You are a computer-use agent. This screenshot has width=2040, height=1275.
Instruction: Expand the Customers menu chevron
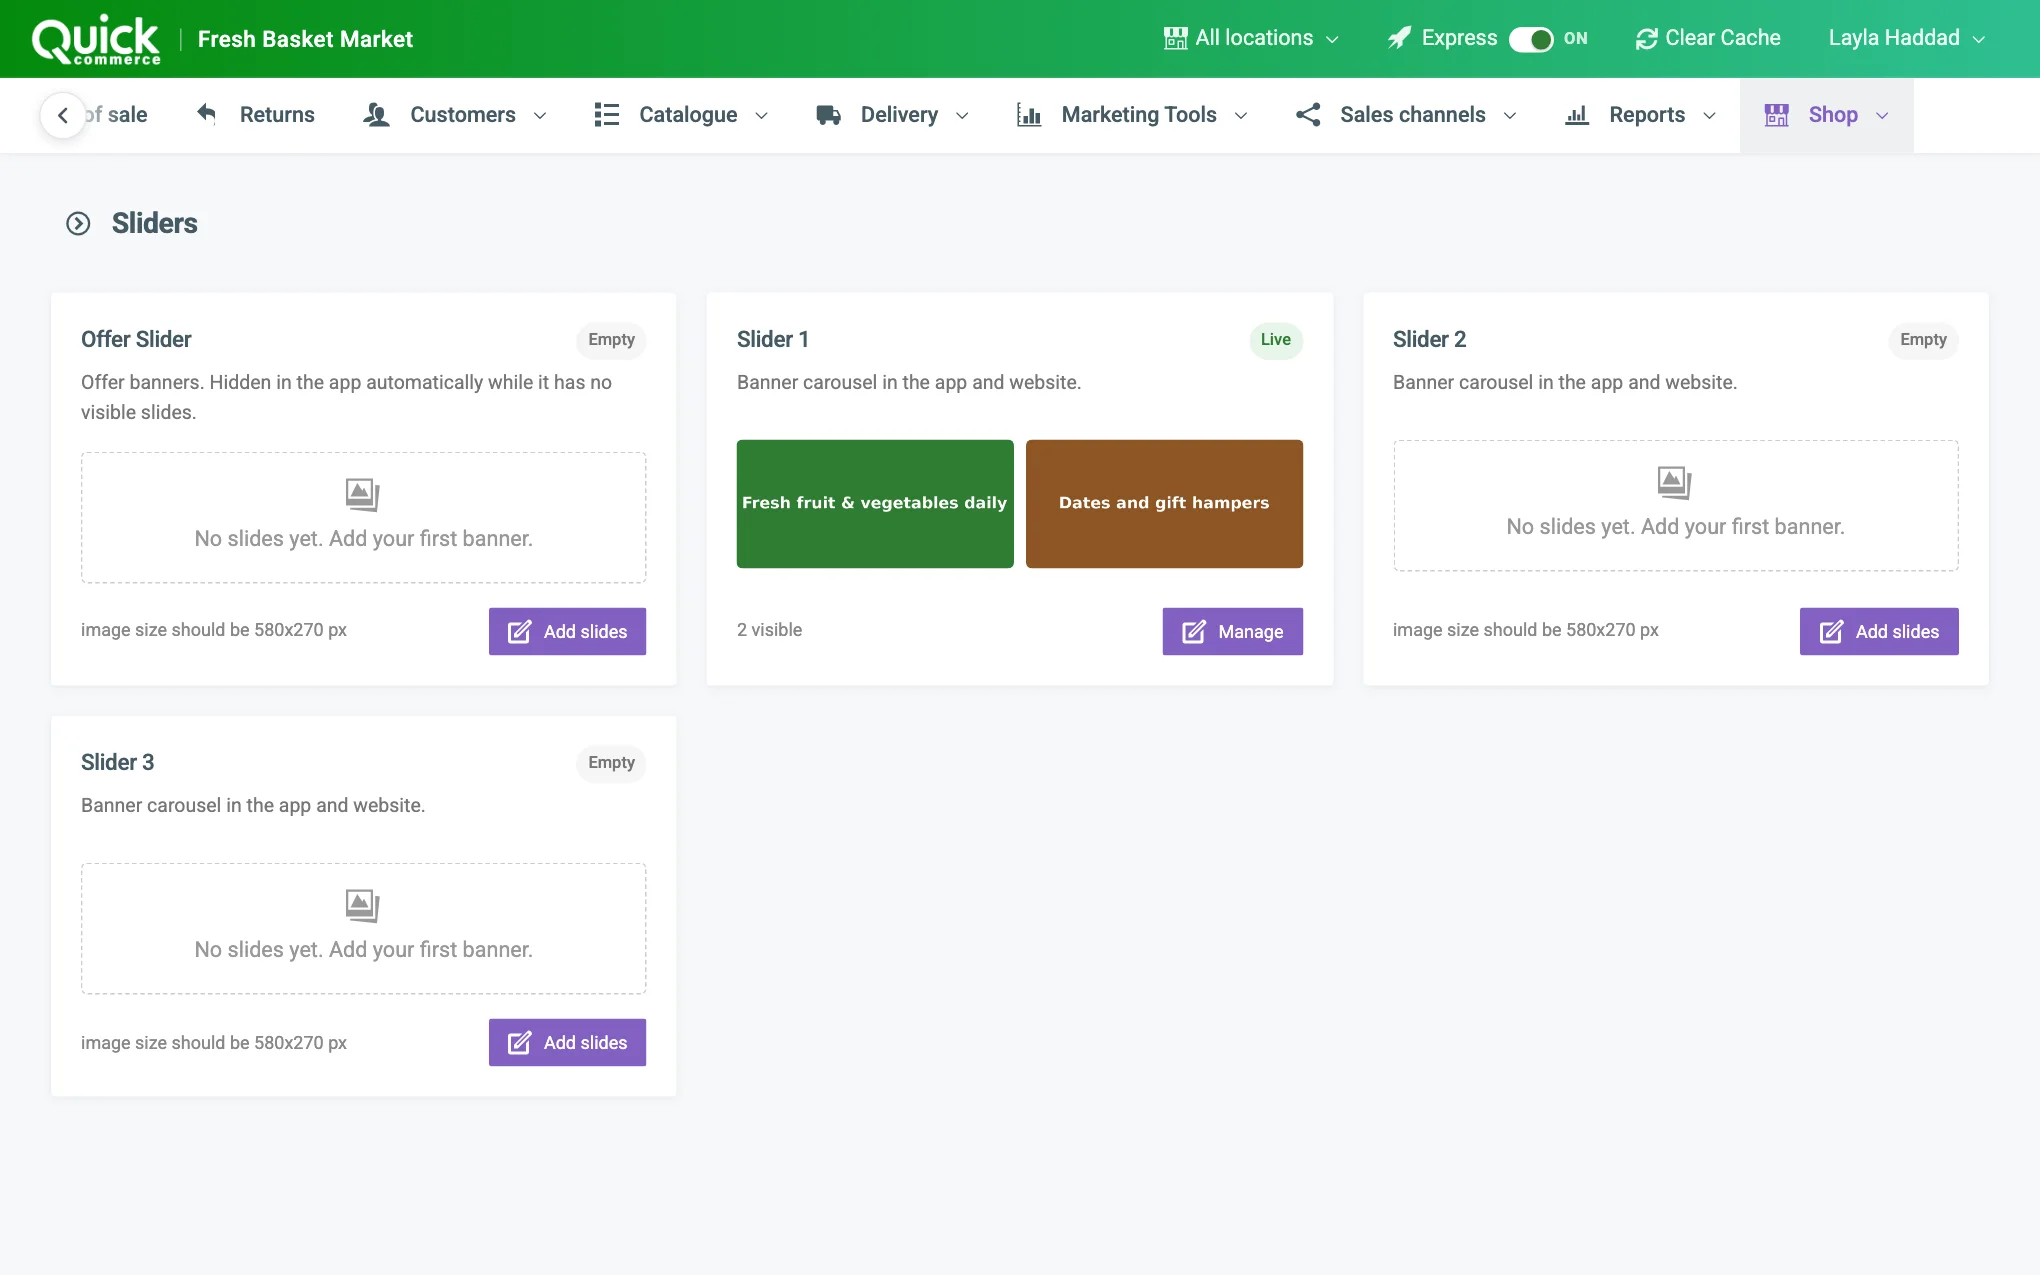(x=540, y=116)
